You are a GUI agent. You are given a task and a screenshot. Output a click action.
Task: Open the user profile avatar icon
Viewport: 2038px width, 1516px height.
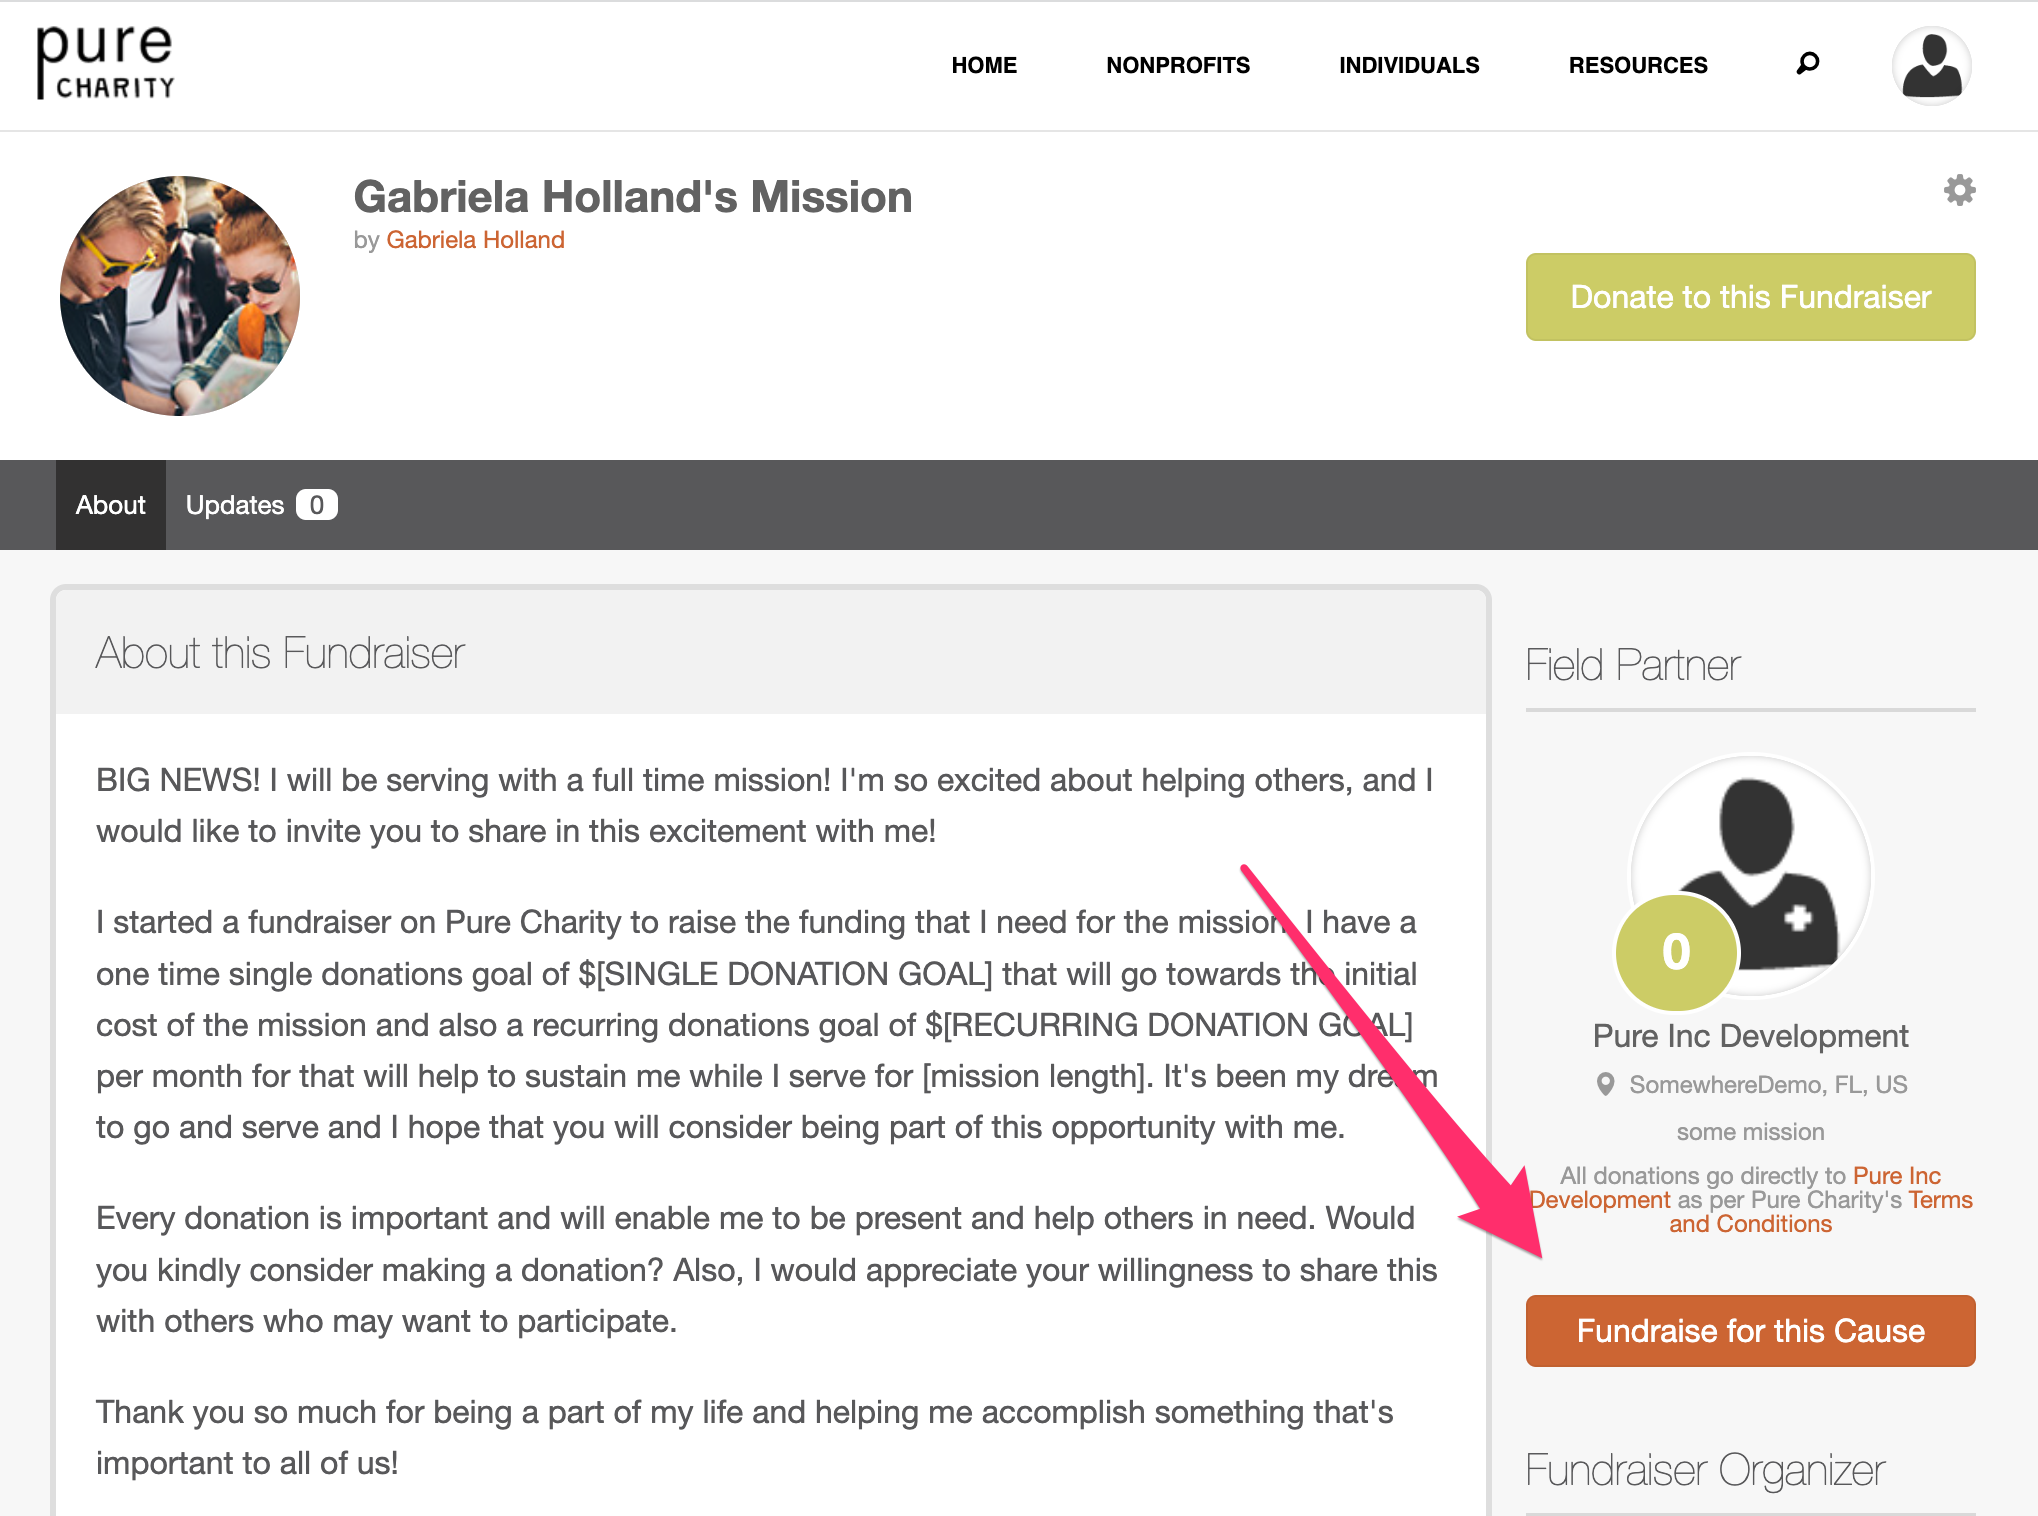pyautogui.click(x=1931, y=66)
